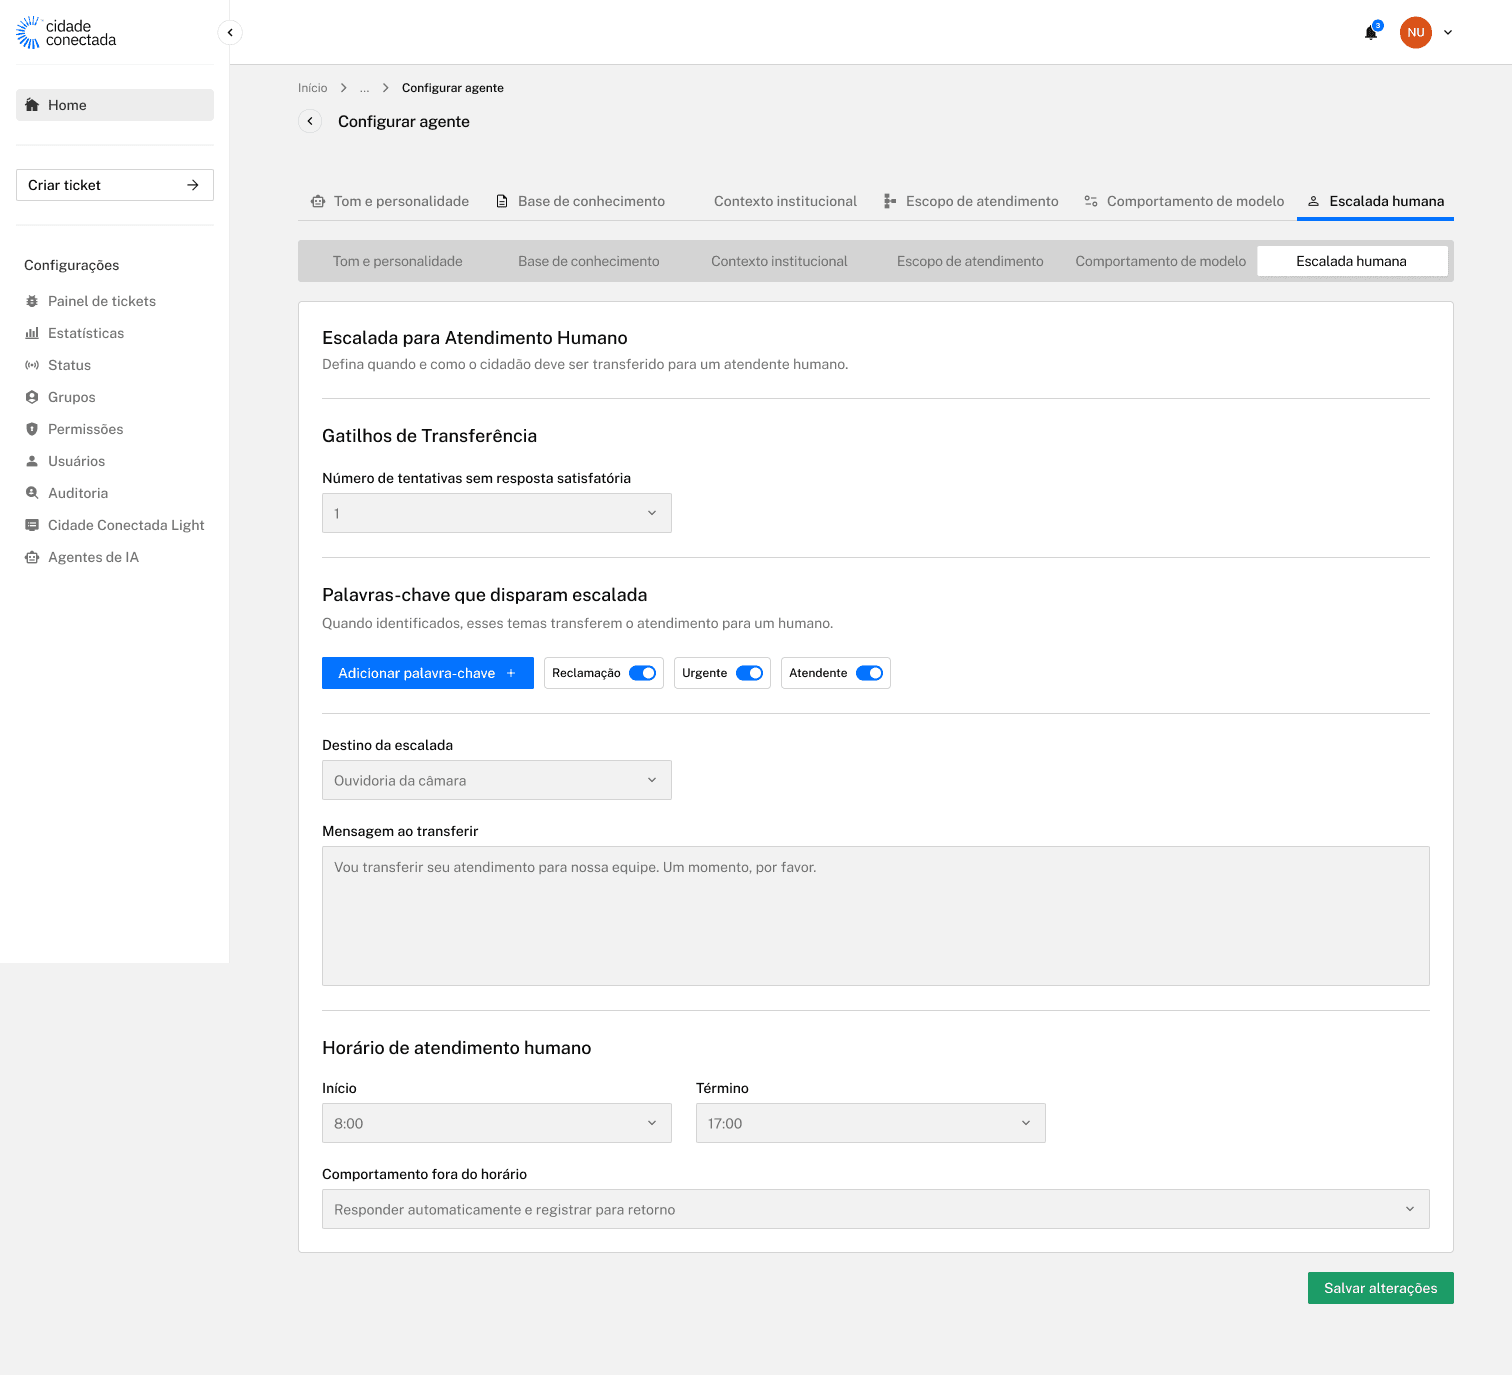Switch to Contexto institucional top tab
Image resolution: width=1512 pixels, height=1375 pixels.
[785, 201]
